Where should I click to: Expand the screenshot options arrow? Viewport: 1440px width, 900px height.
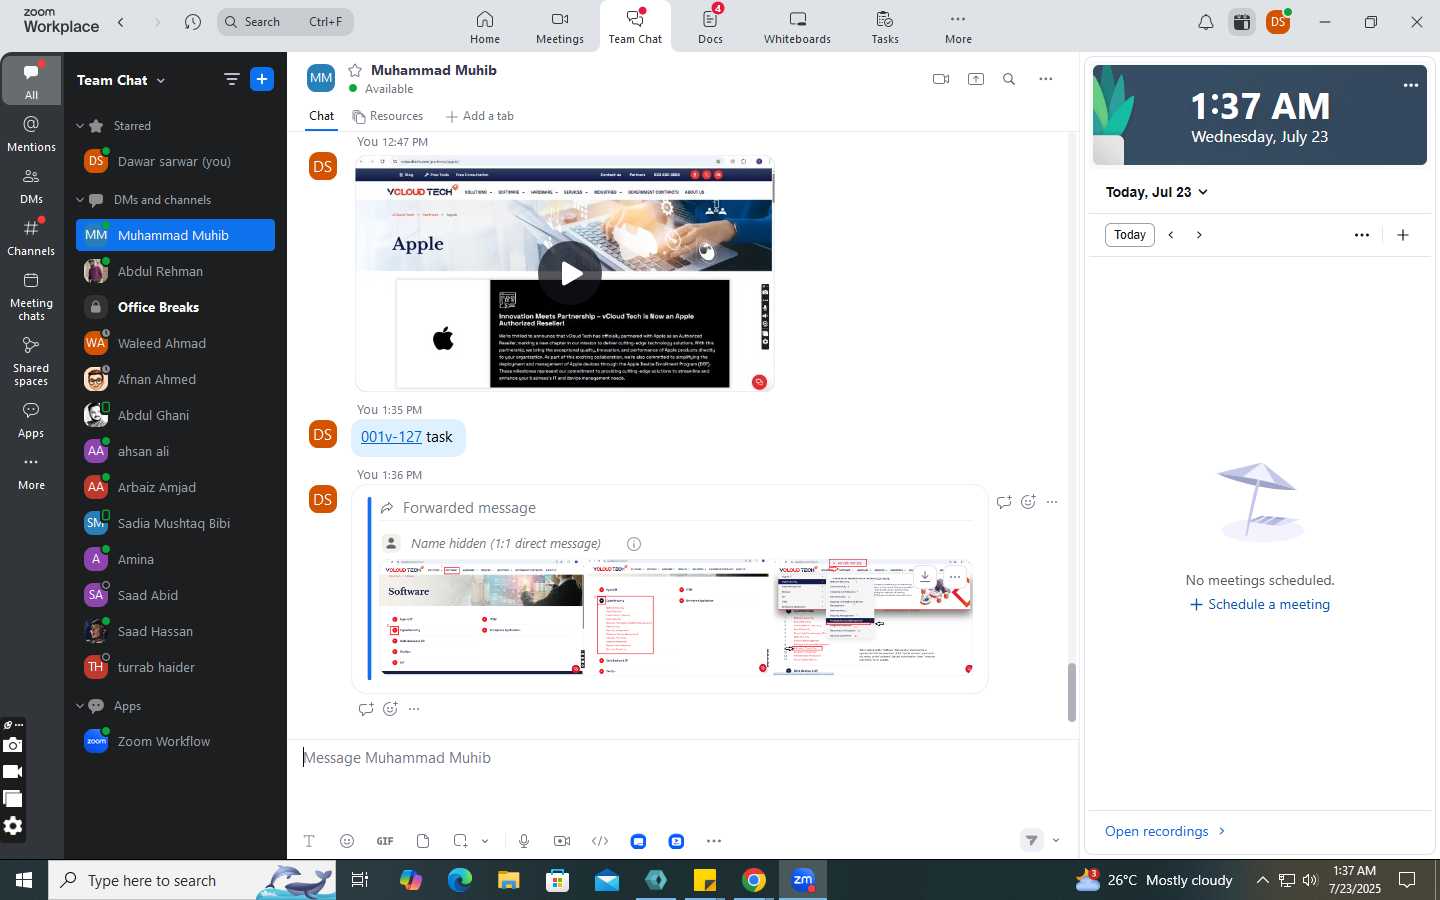click(485, 841)
